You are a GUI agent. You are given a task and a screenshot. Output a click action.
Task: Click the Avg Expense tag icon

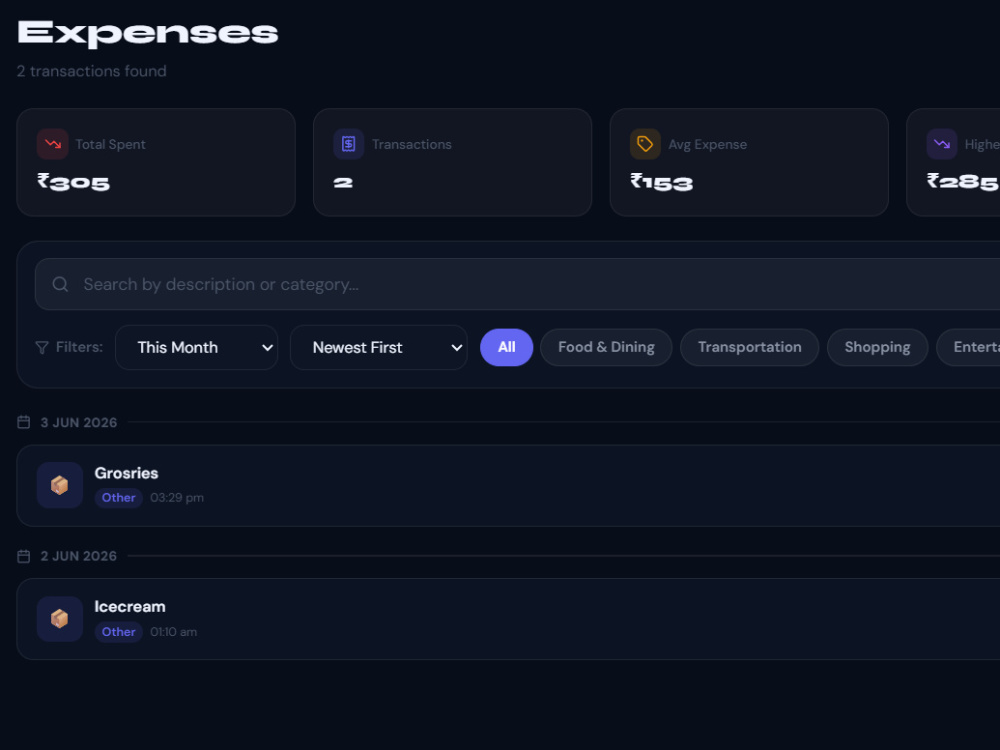645,144
